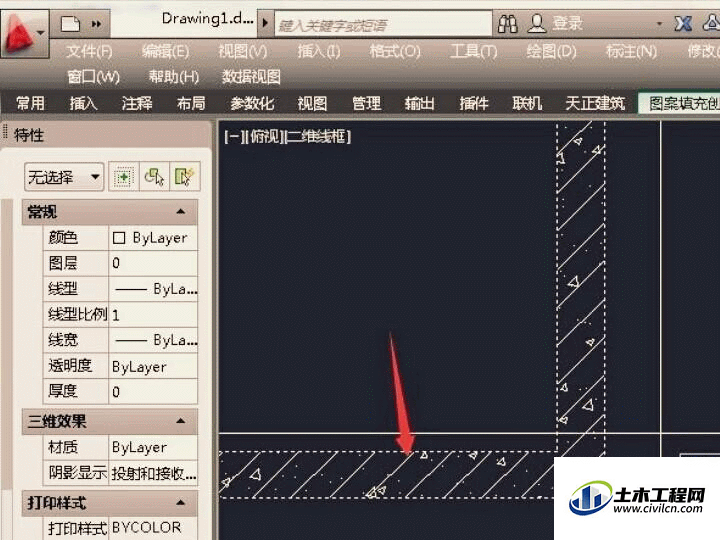Click the 阴影显示 value field

click(153, 473)
